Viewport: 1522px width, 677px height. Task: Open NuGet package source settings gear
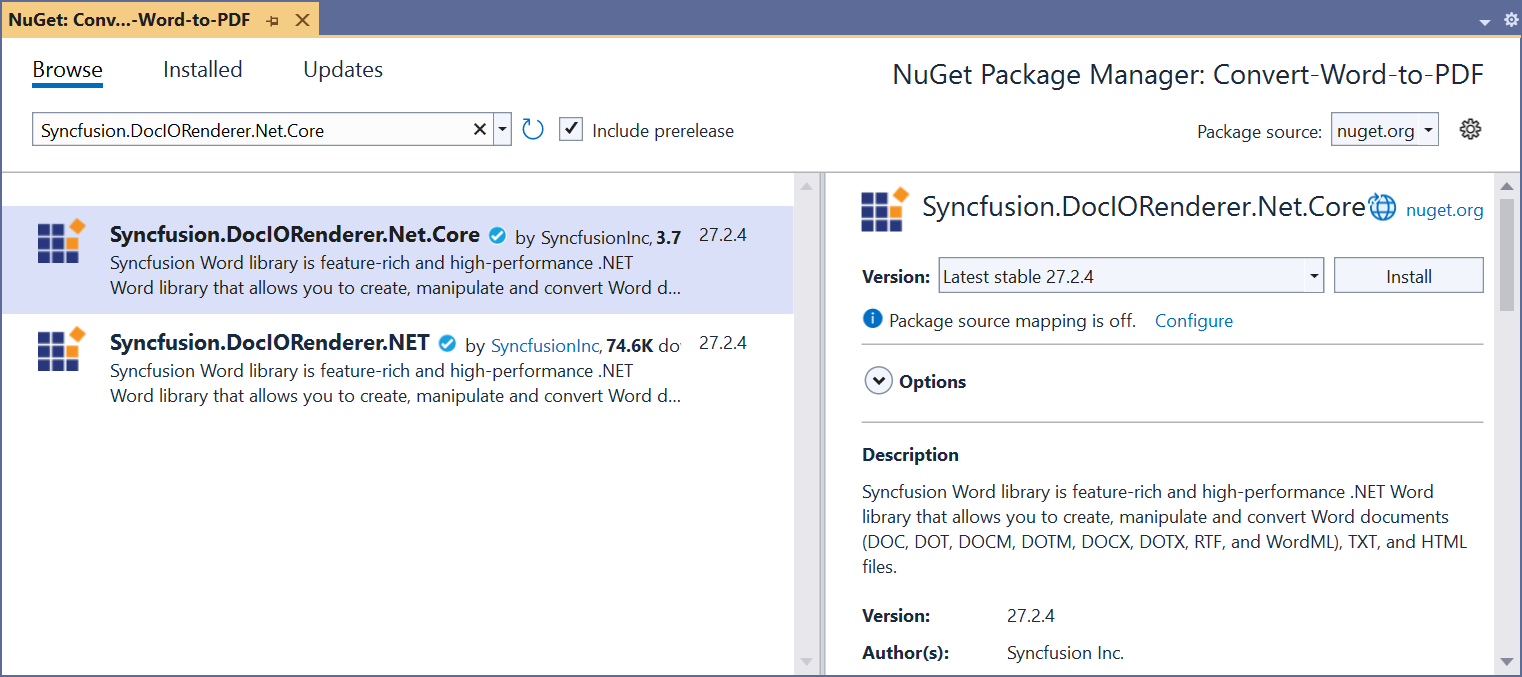[1470, 129]
